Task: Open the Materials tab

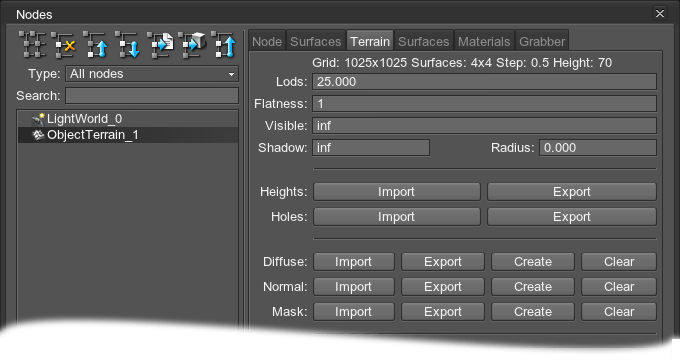Action: click(x=484, y=41)
